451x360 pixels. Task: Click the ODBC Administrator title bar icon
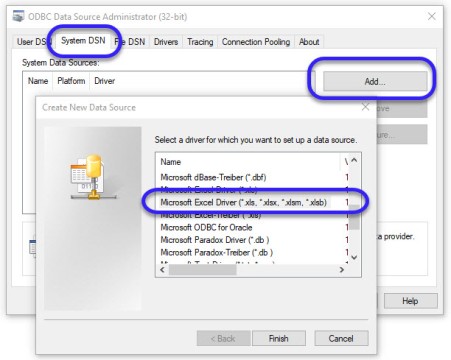(18, 16)
